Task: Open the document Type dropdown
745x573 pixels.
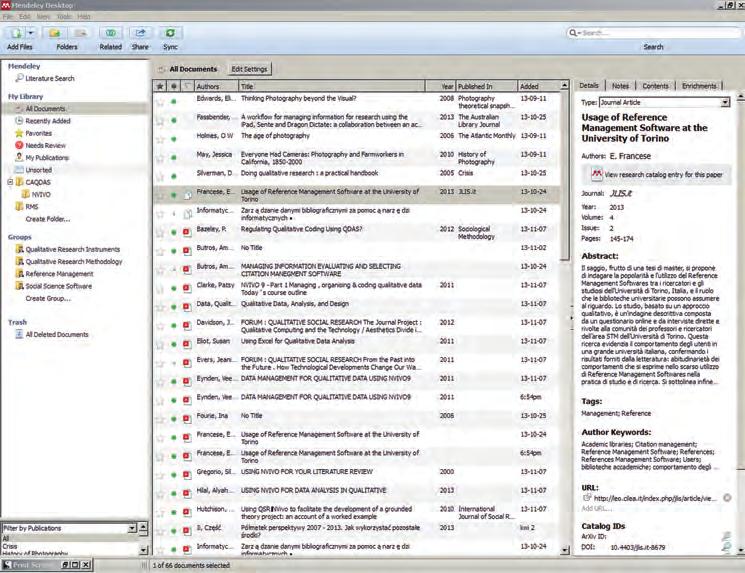Action: click(x=725, y=102)
